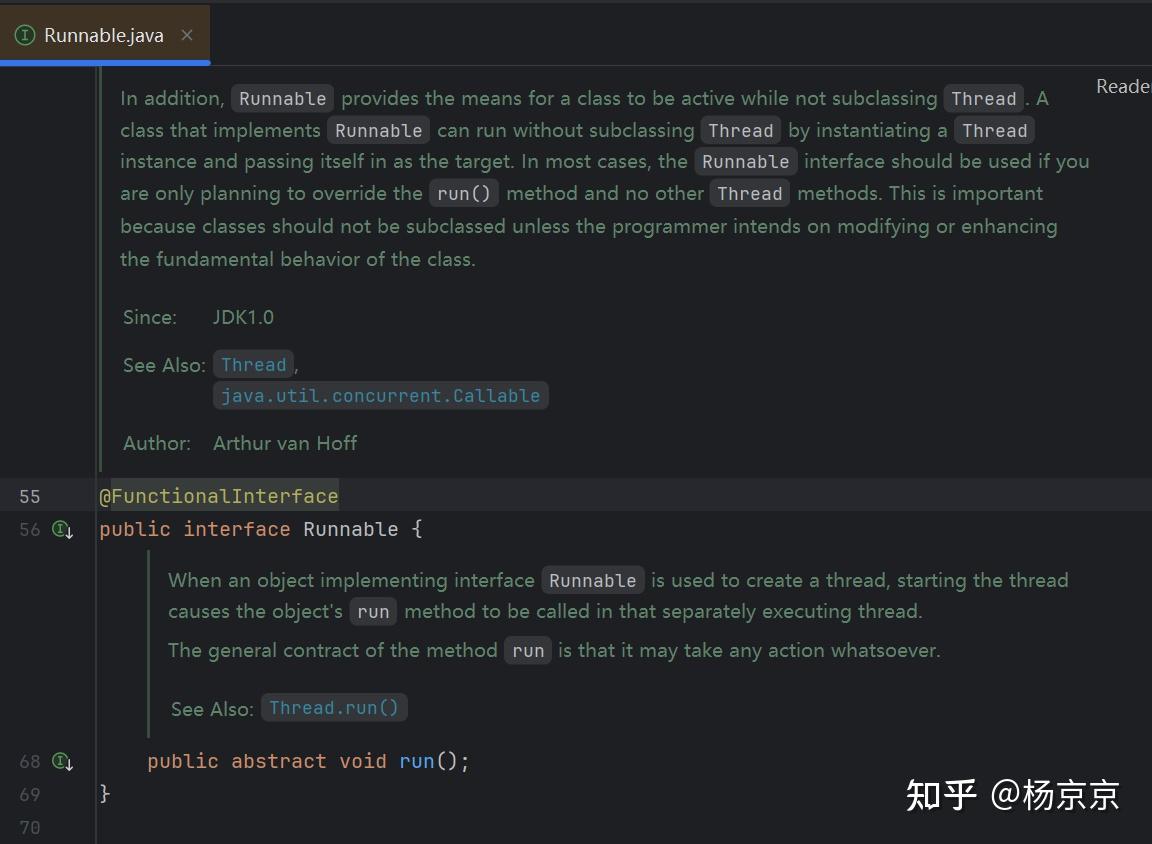
Task: Click line number 70 in the gutter
Action: [30, 827]
